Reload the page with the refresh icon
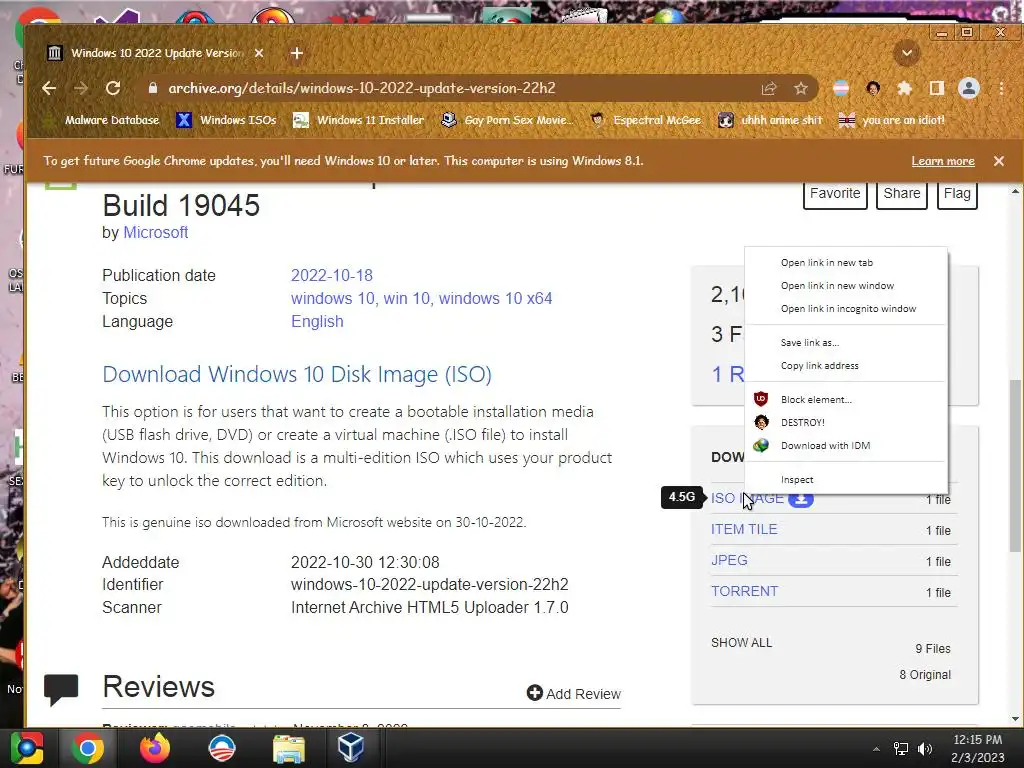This screenshot has height=768, width=1024. pyautogui.click(x=113, y=88)
